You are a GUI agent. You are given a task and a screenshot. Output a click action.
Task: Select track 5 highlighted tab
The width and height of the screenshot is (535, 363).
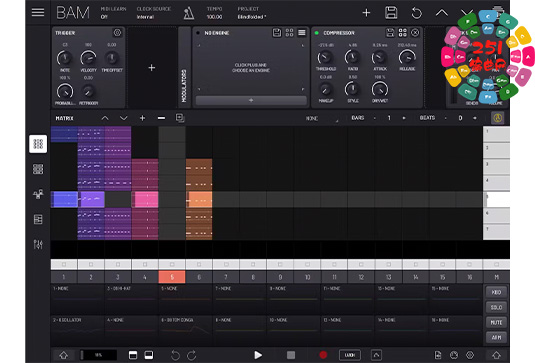click(172, 277)
